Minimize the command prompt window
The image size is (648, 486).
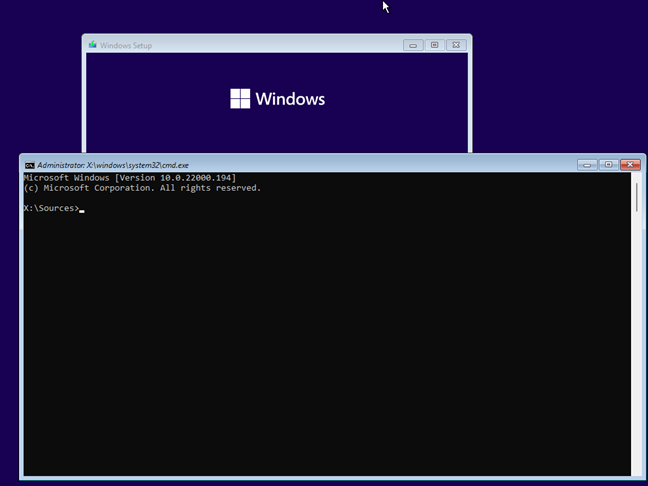click(587, 165)
